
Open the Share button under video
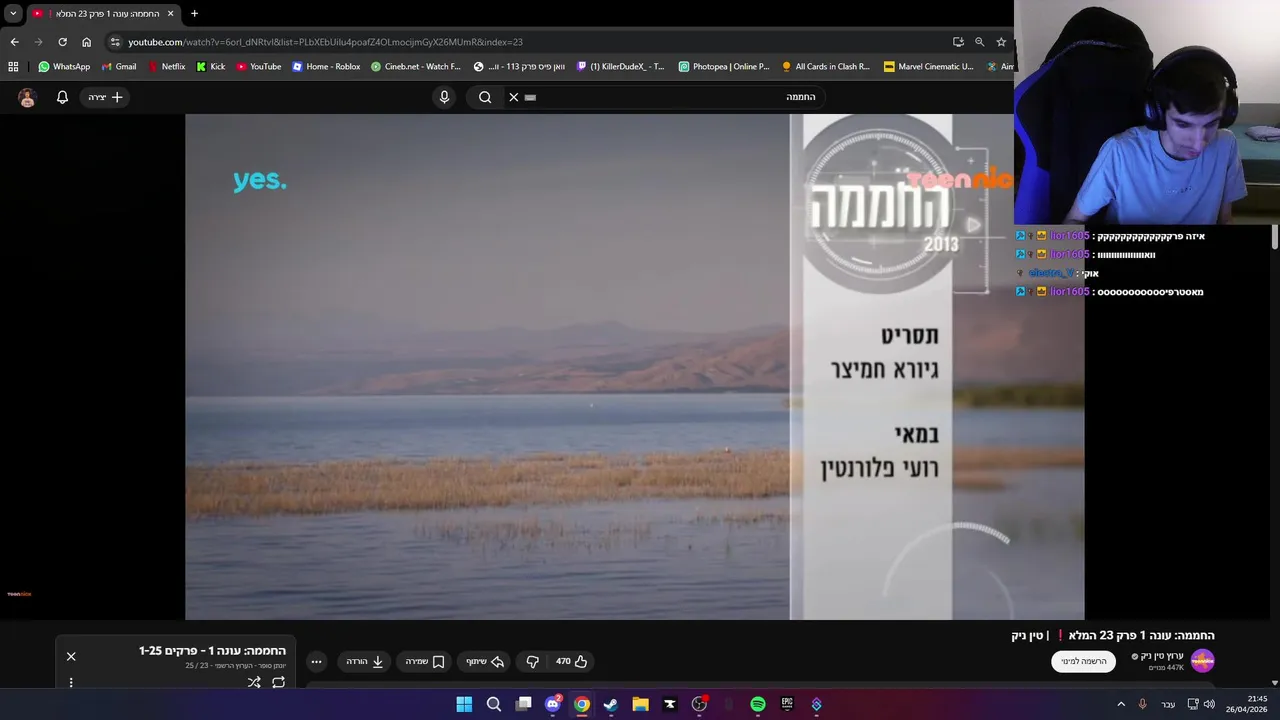click(485, 661)
